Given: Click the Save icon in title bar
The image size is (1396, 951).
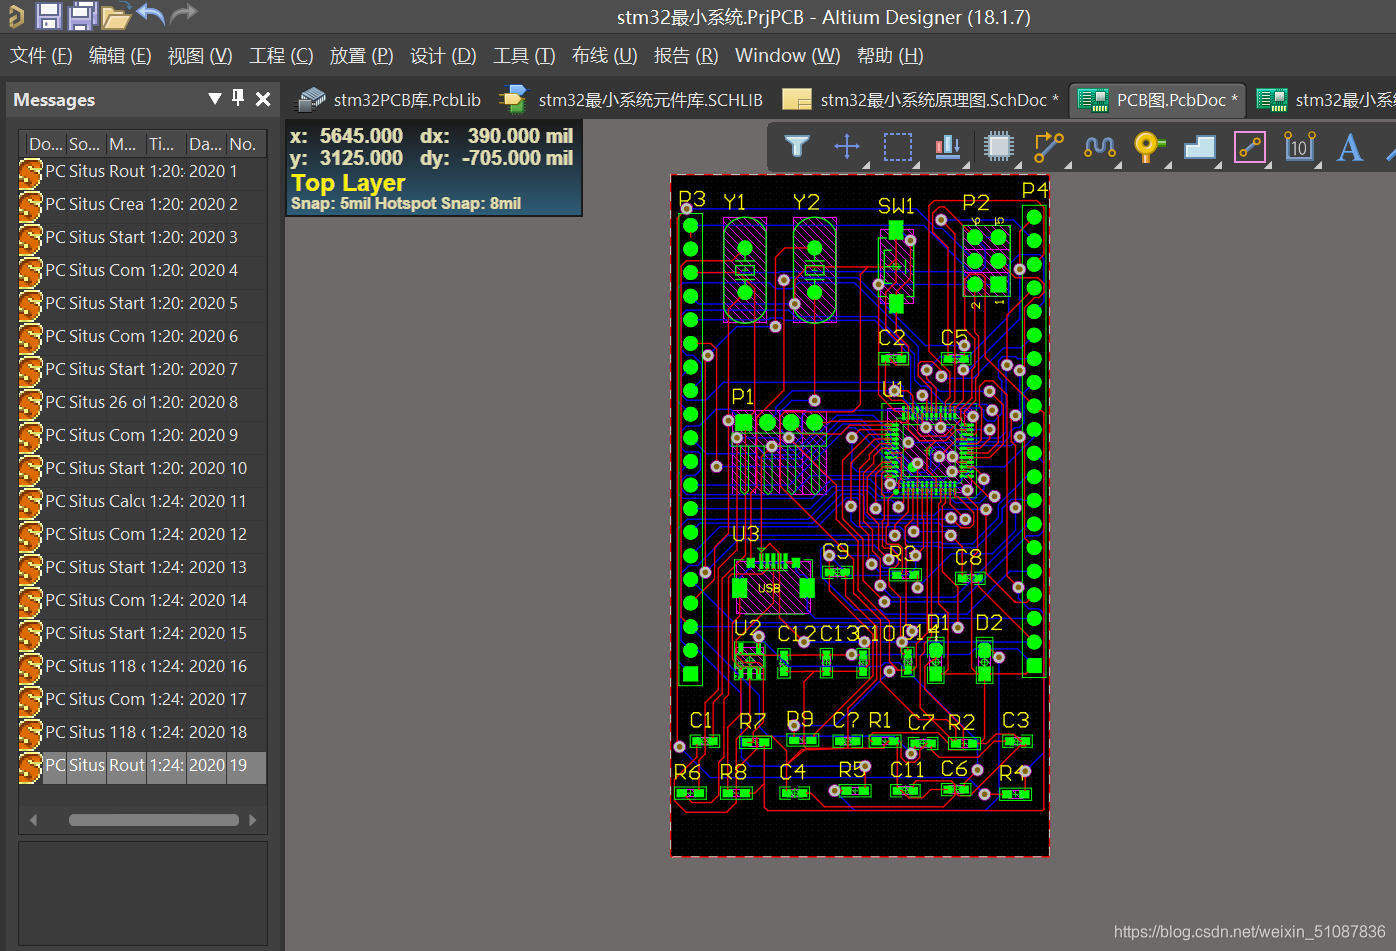Looking at the screenshot, I should [48, 16].
